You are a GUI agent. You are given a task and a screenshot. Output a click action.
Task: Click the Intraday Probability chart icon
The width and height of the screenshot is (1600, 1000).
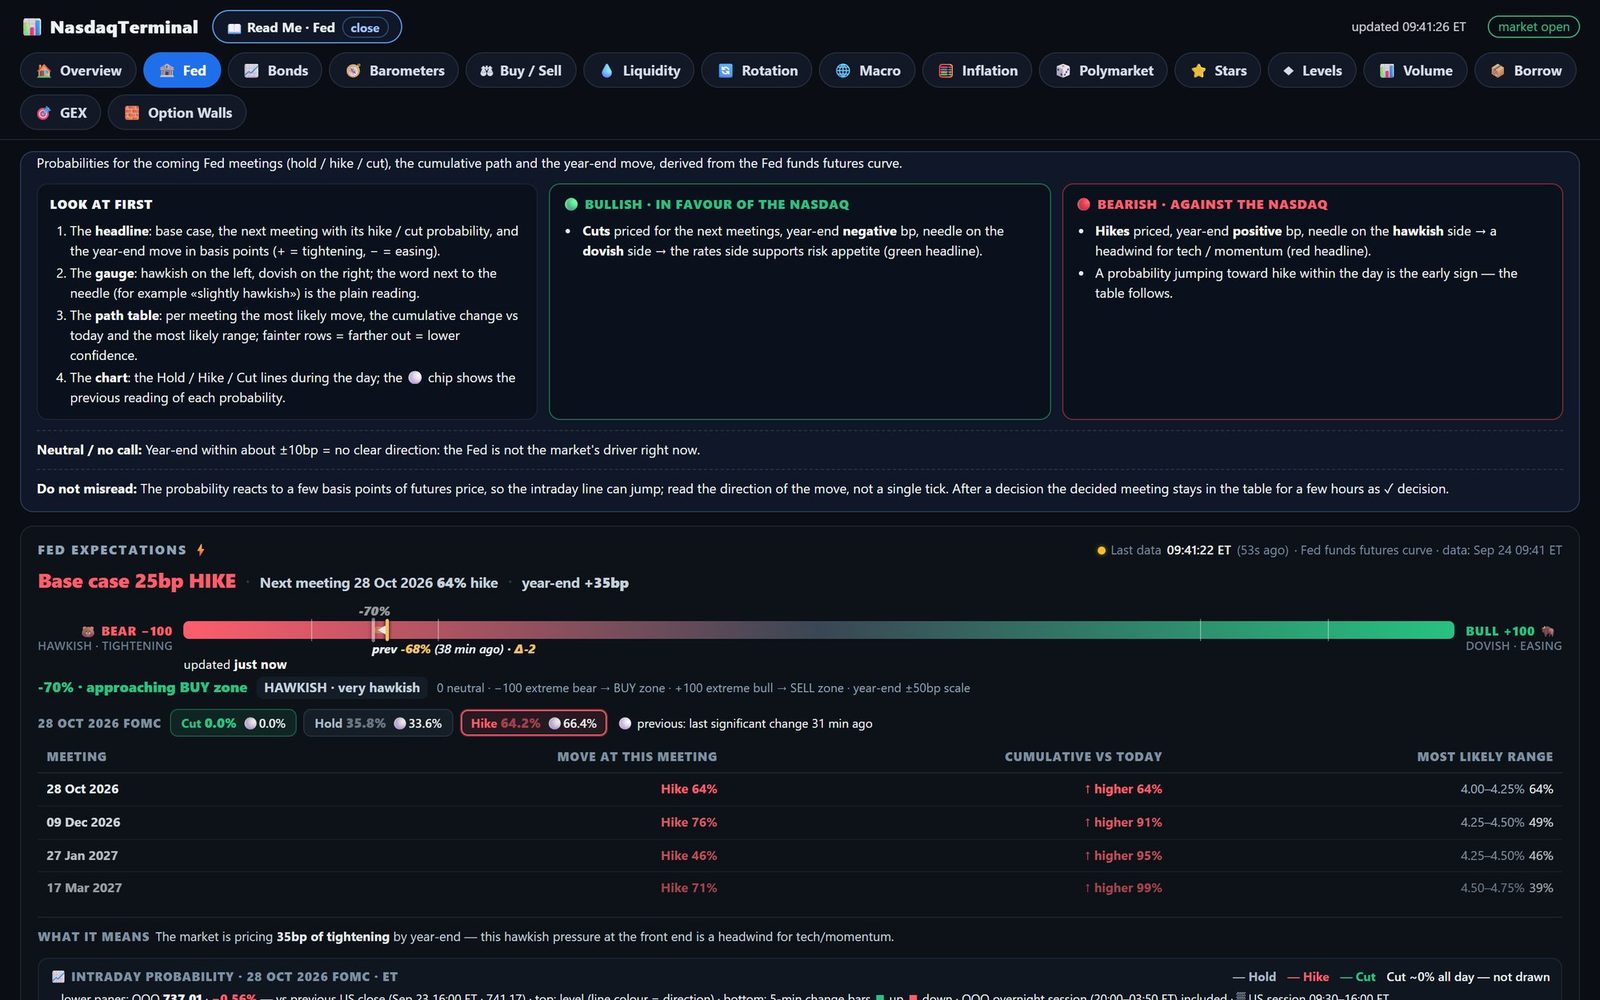[58, 977]
